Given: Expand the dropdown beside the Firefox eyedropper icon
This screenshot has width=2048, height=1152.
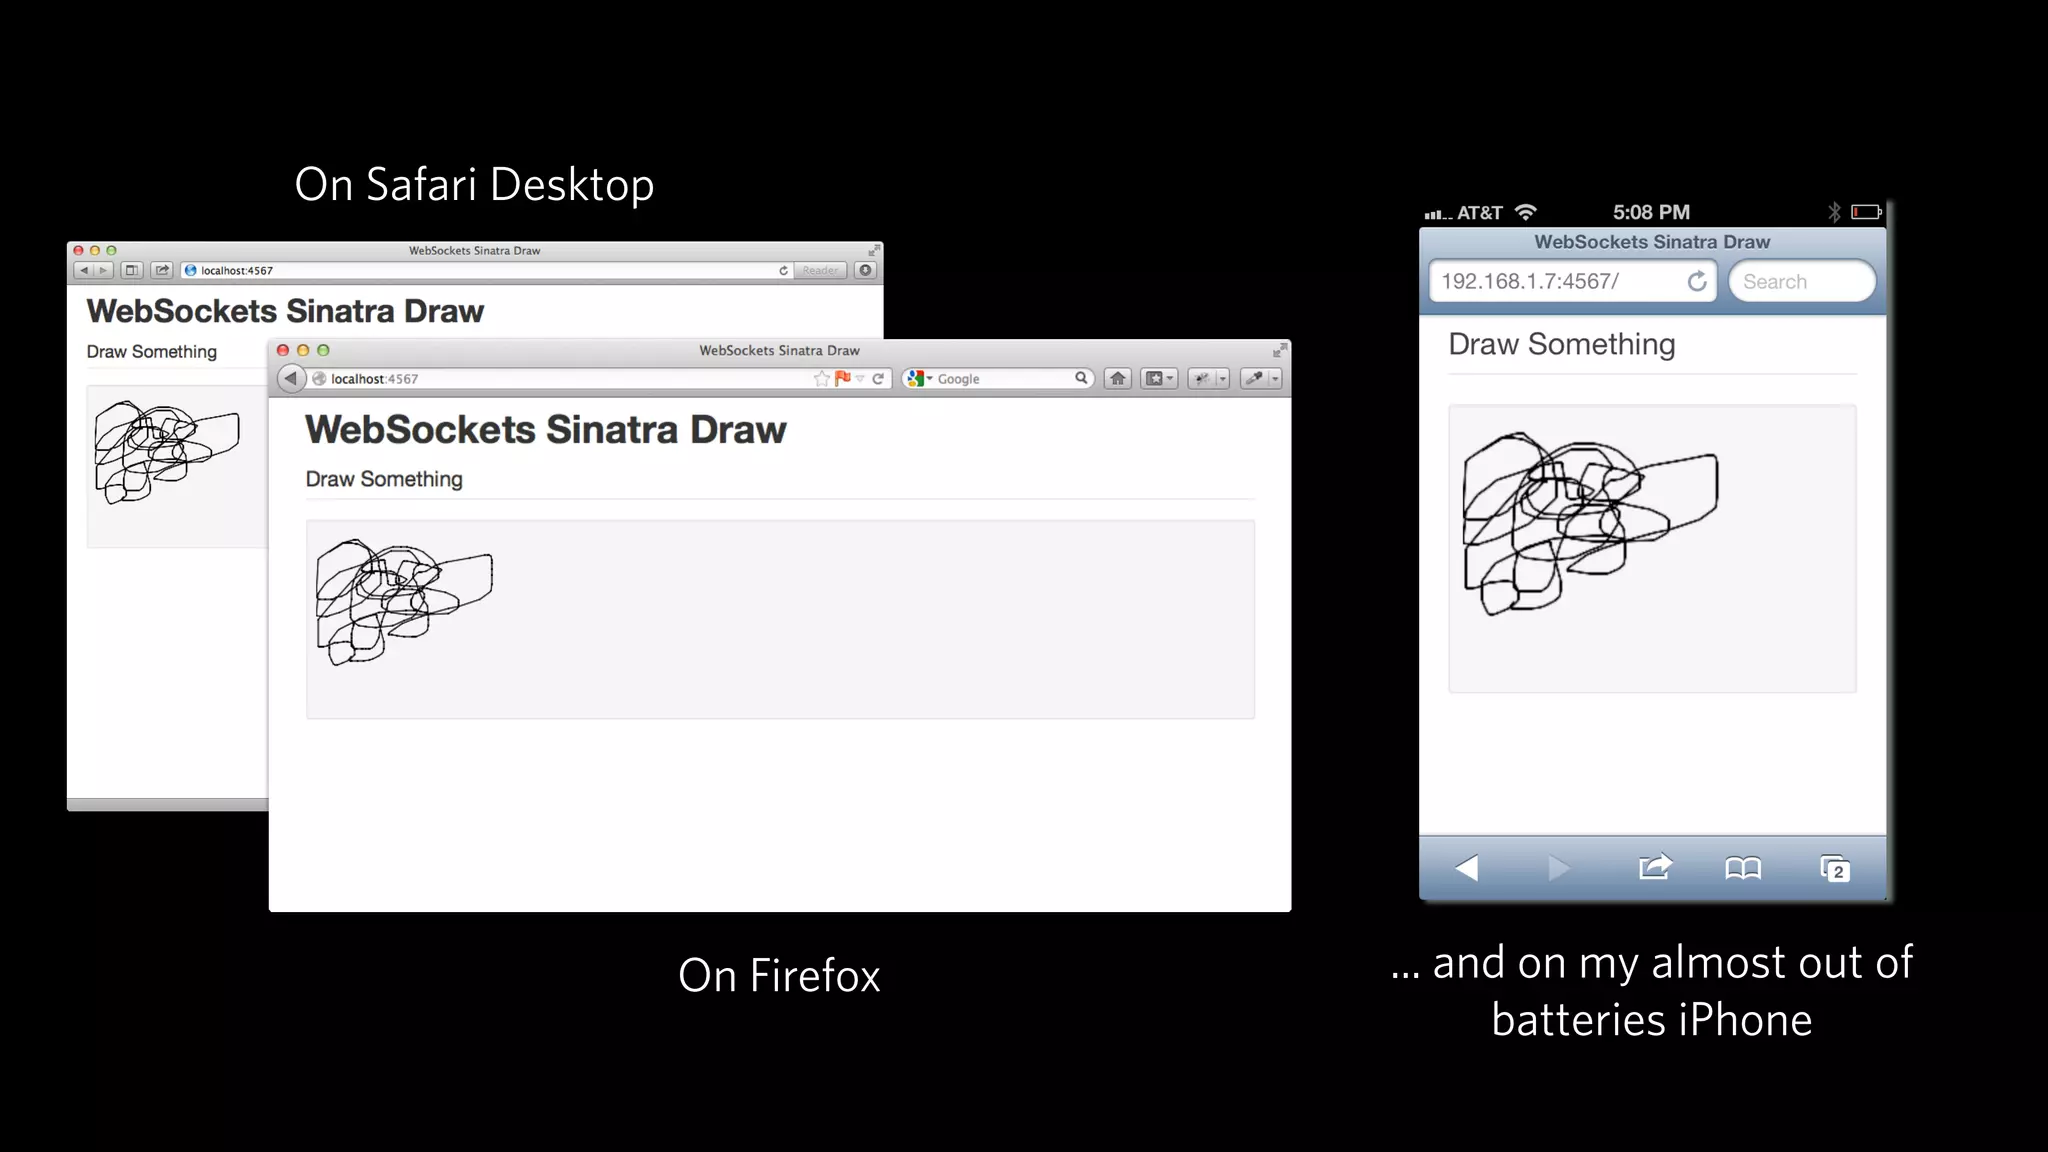Looking at the screenshot, I should click(x=1275, y=378).
